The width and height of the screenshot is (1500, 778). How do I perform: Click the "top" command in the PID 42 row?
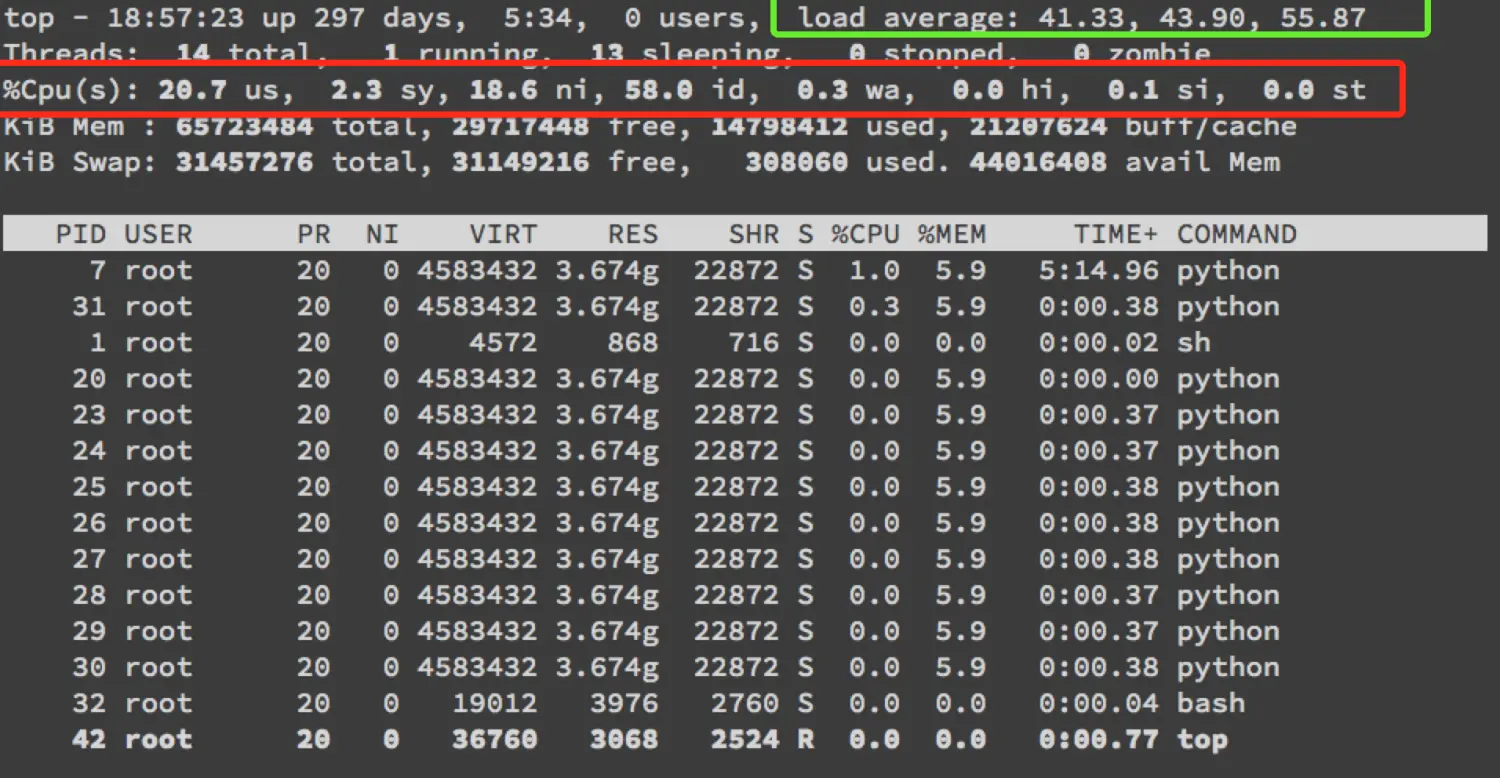pyautogui.click(x=1203, y=739)
